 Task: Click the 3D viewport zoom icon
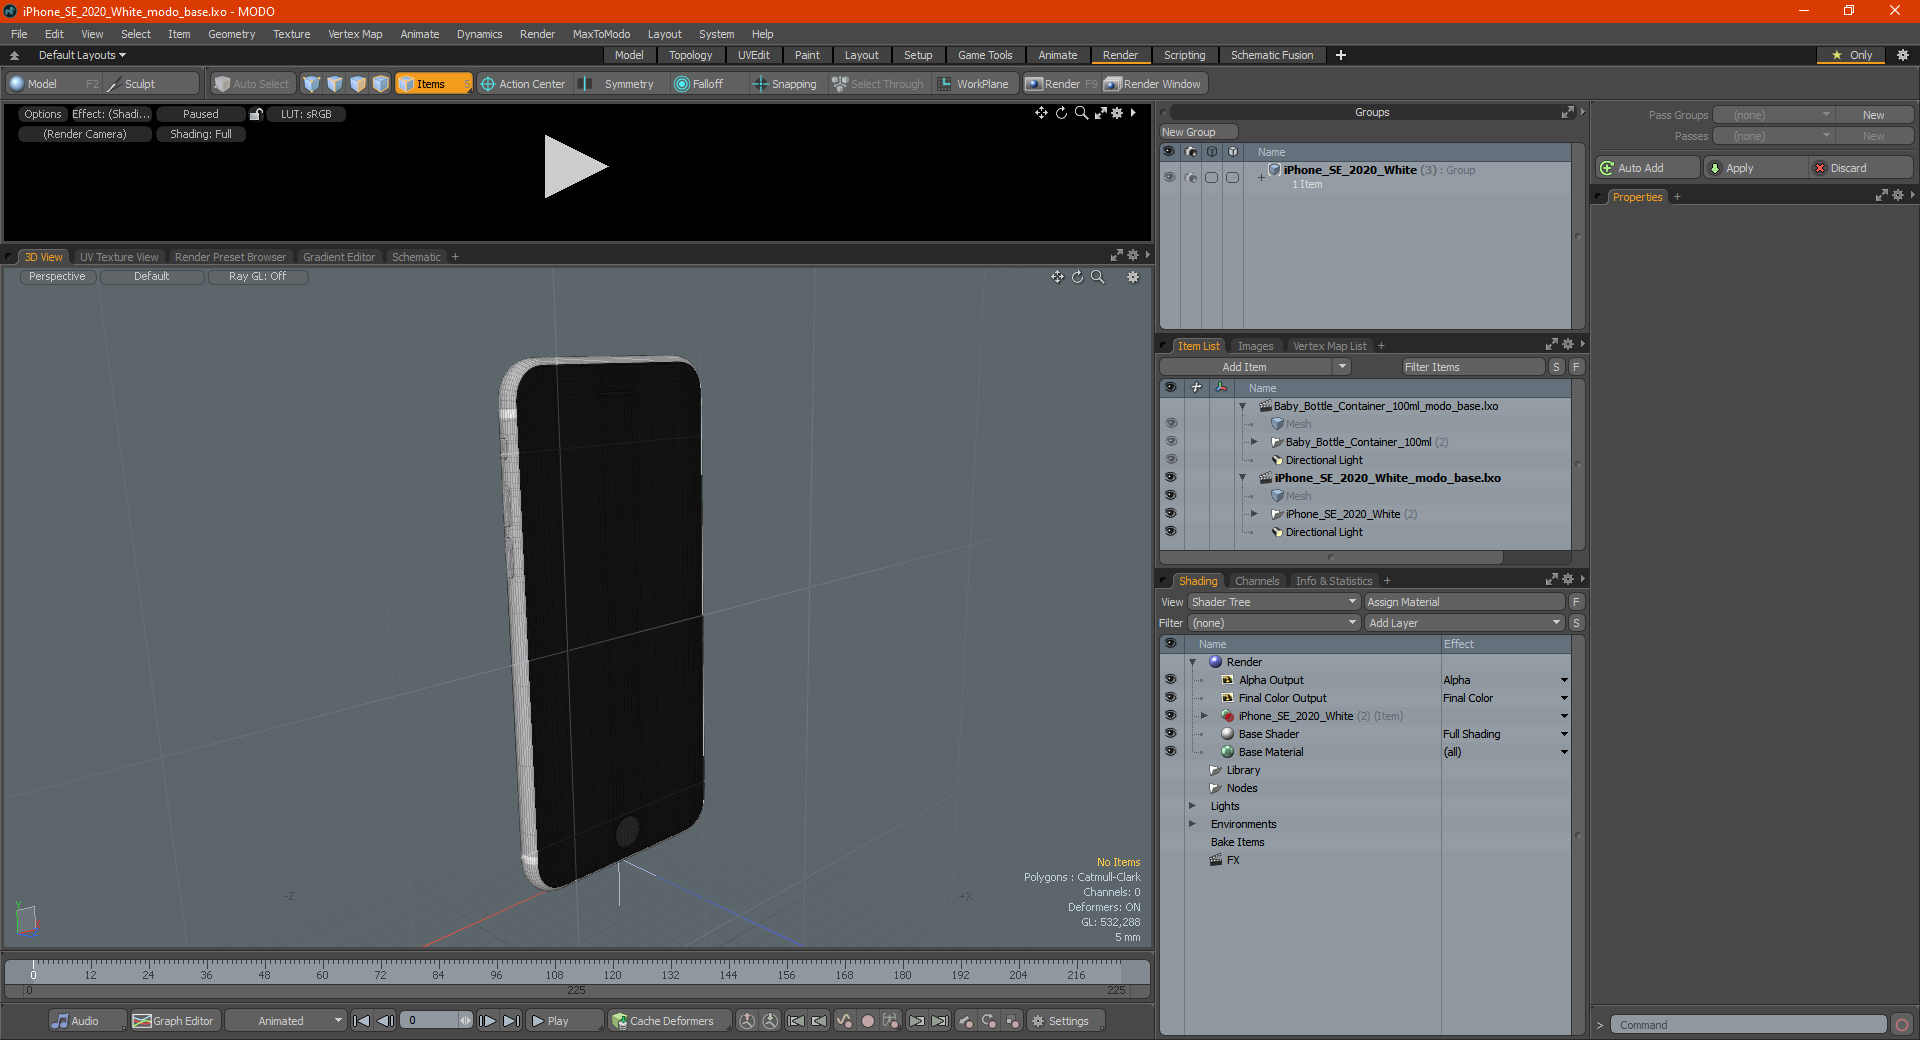(x=1098, y=277)
